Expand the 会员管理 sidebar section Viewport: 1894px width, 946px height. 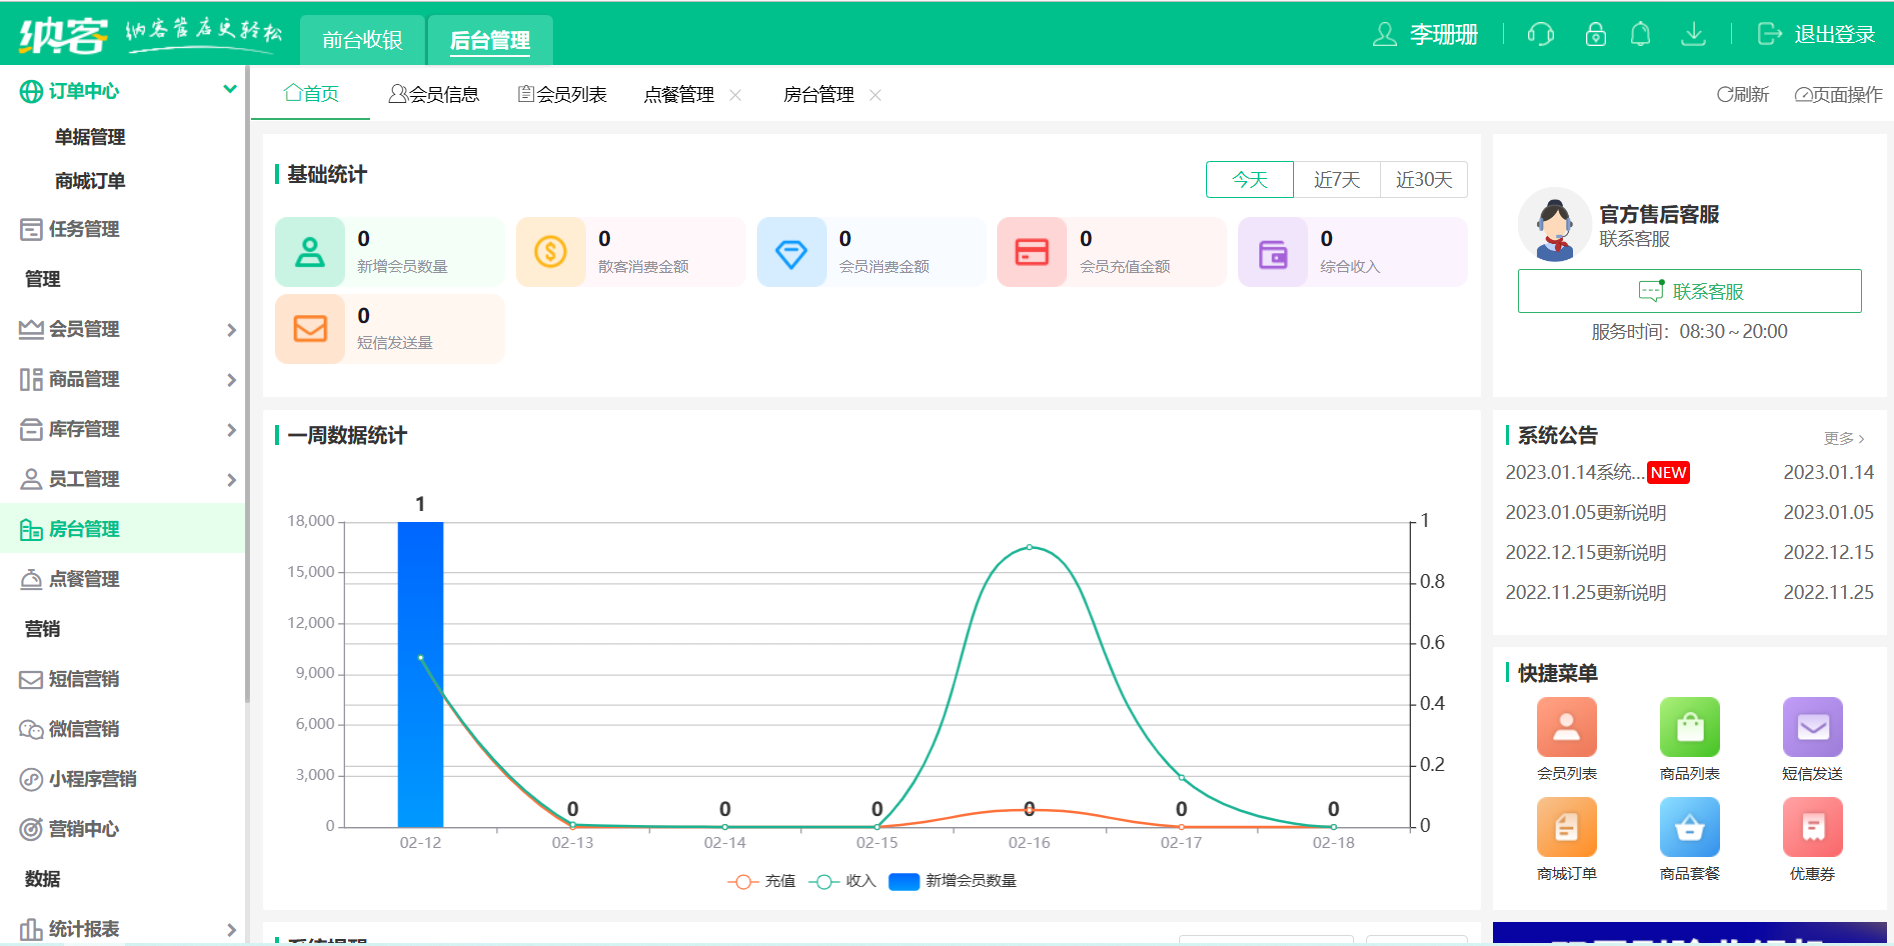click(x=230, y=329)
